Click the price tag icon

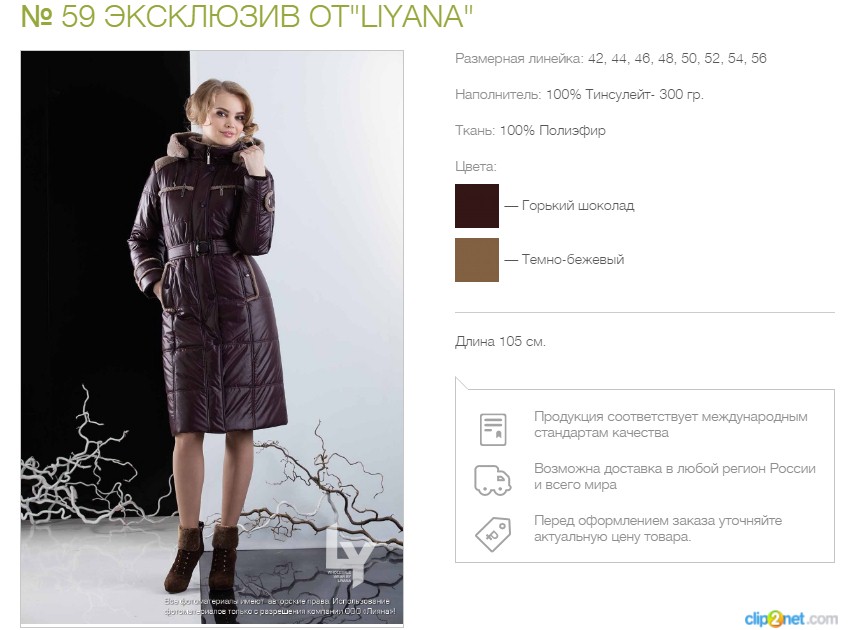493,534
